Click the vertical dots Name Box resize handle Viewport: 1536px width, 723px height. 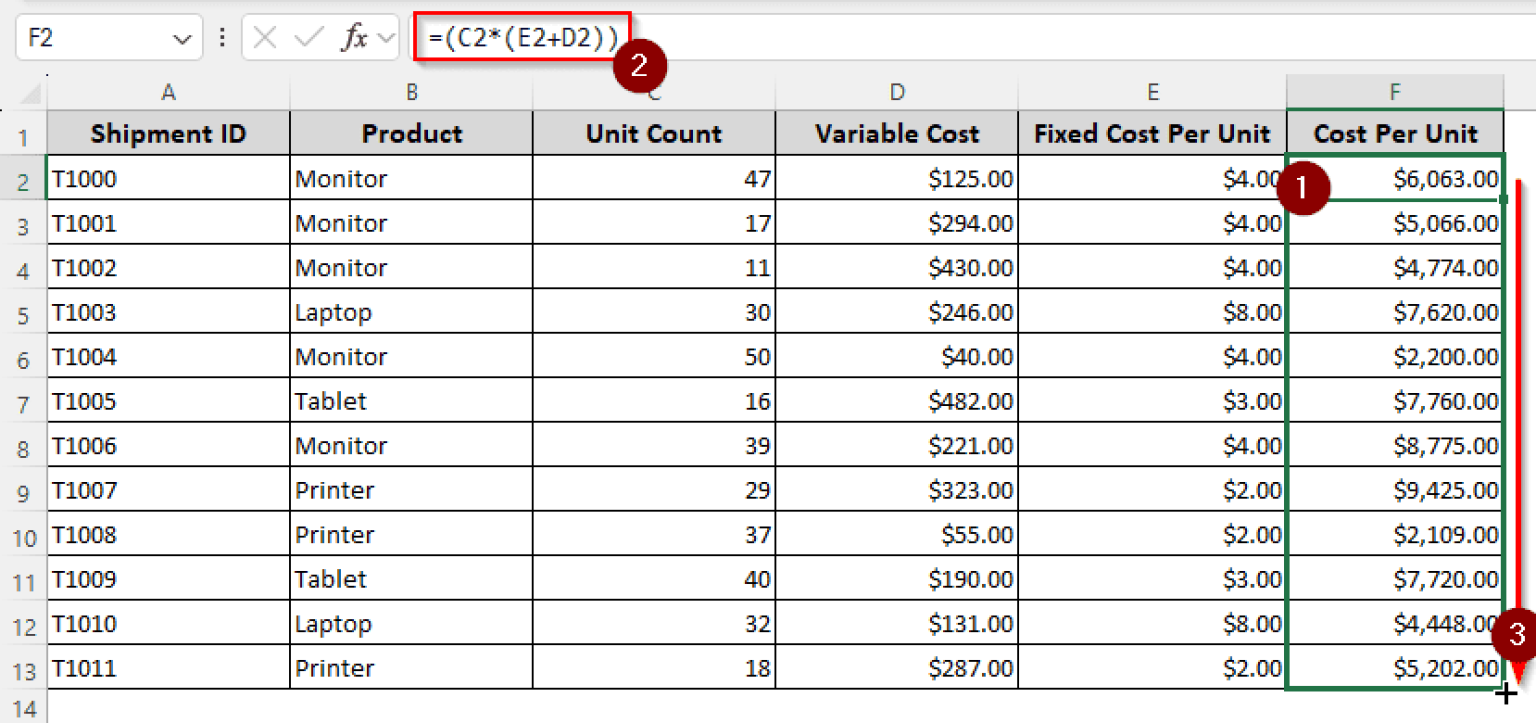(x=221, y=39)
